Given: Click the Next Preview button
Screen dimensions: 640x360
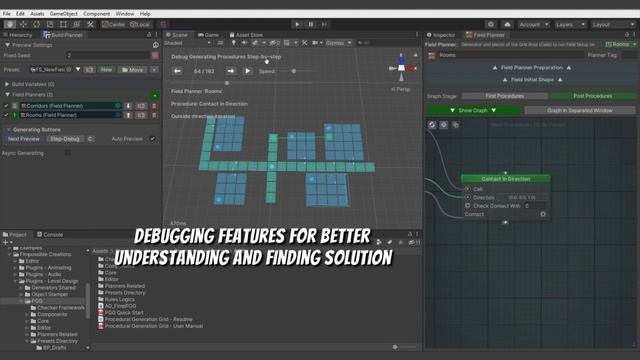Looking at the screenshot, I should tap(24, 139).
